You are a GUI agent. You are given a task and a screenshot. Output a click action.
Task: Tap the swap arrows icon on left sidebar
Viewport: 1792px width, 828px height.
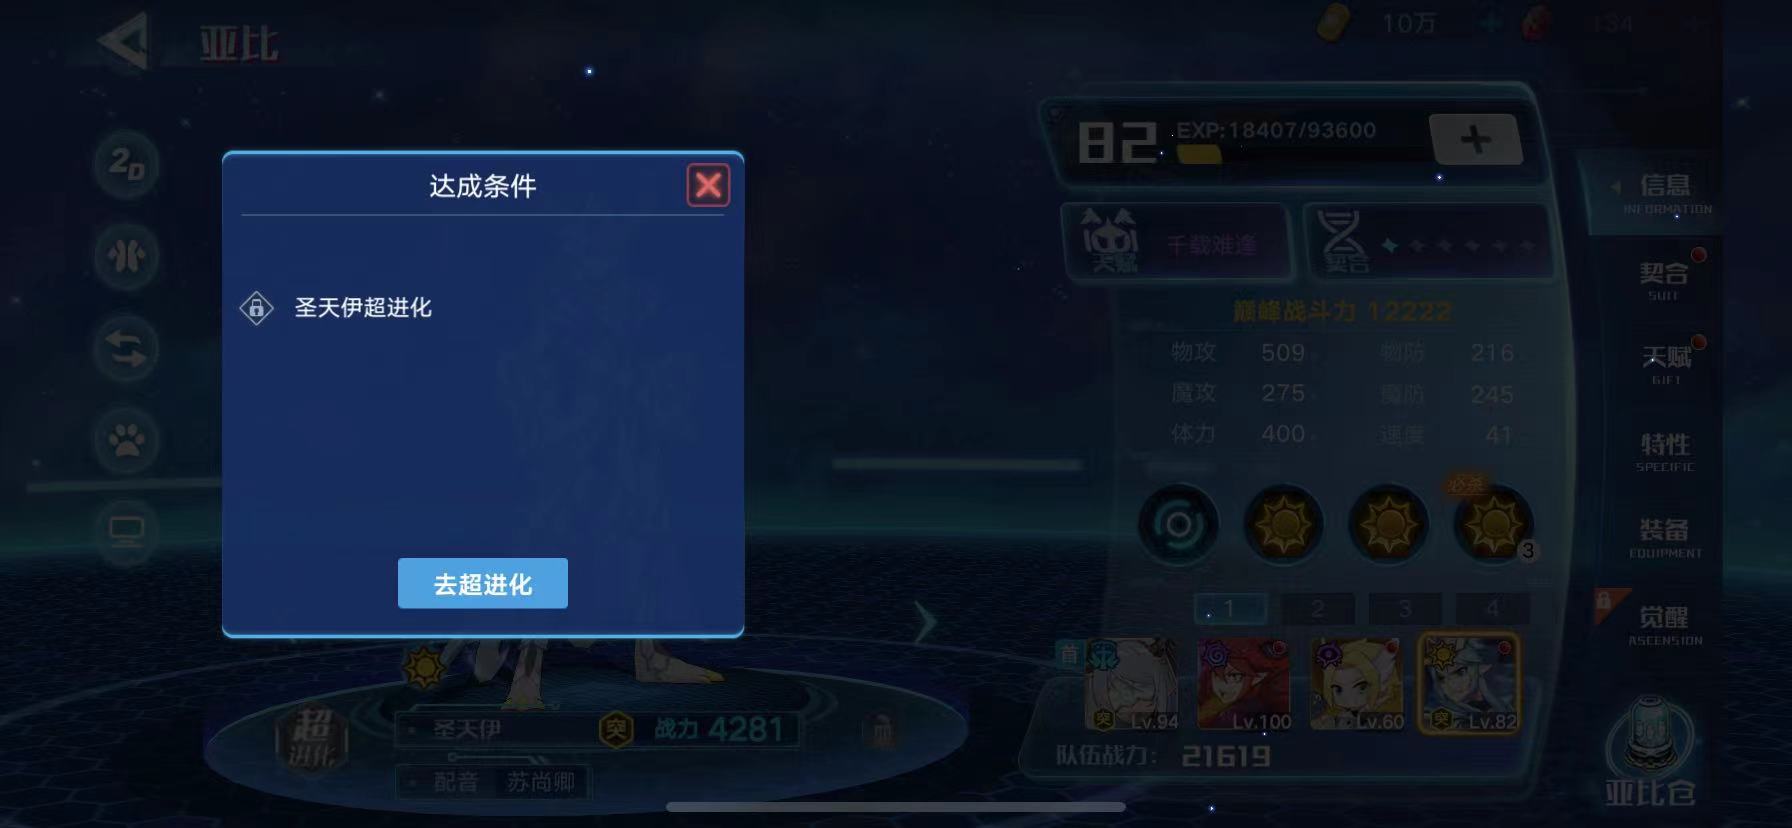pyautogui.click(x=127, y=349)
